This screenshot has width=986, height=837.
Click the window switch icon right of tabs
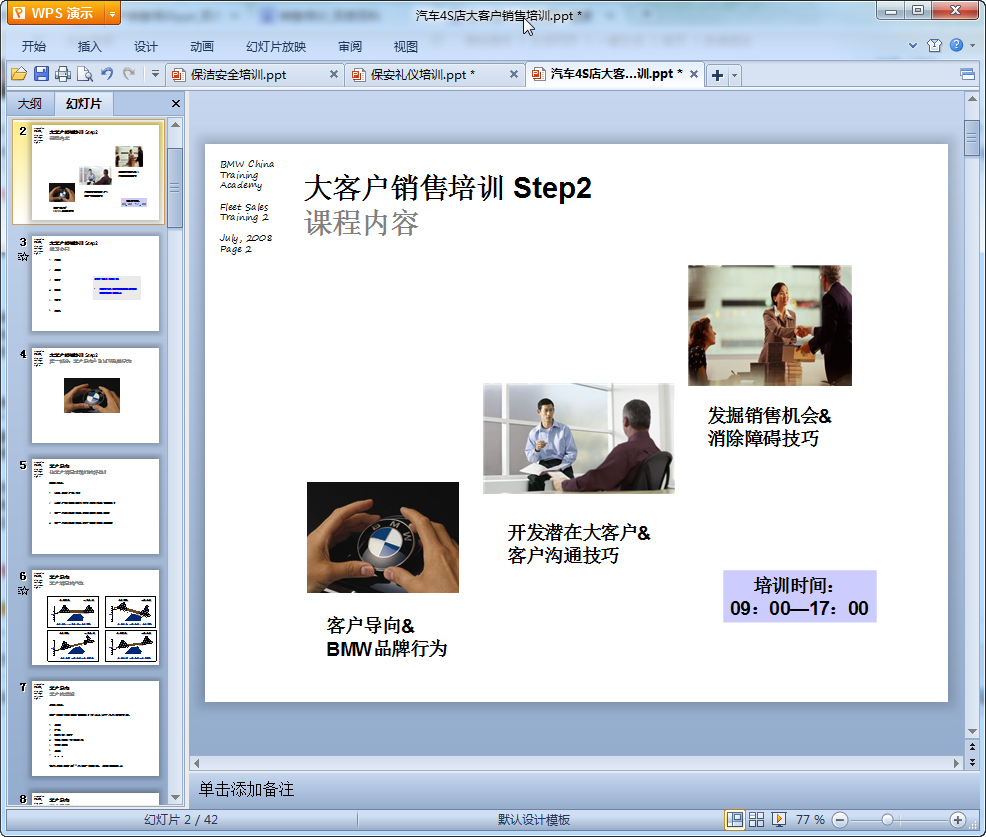pyautogui.click(x=967, y=75)
